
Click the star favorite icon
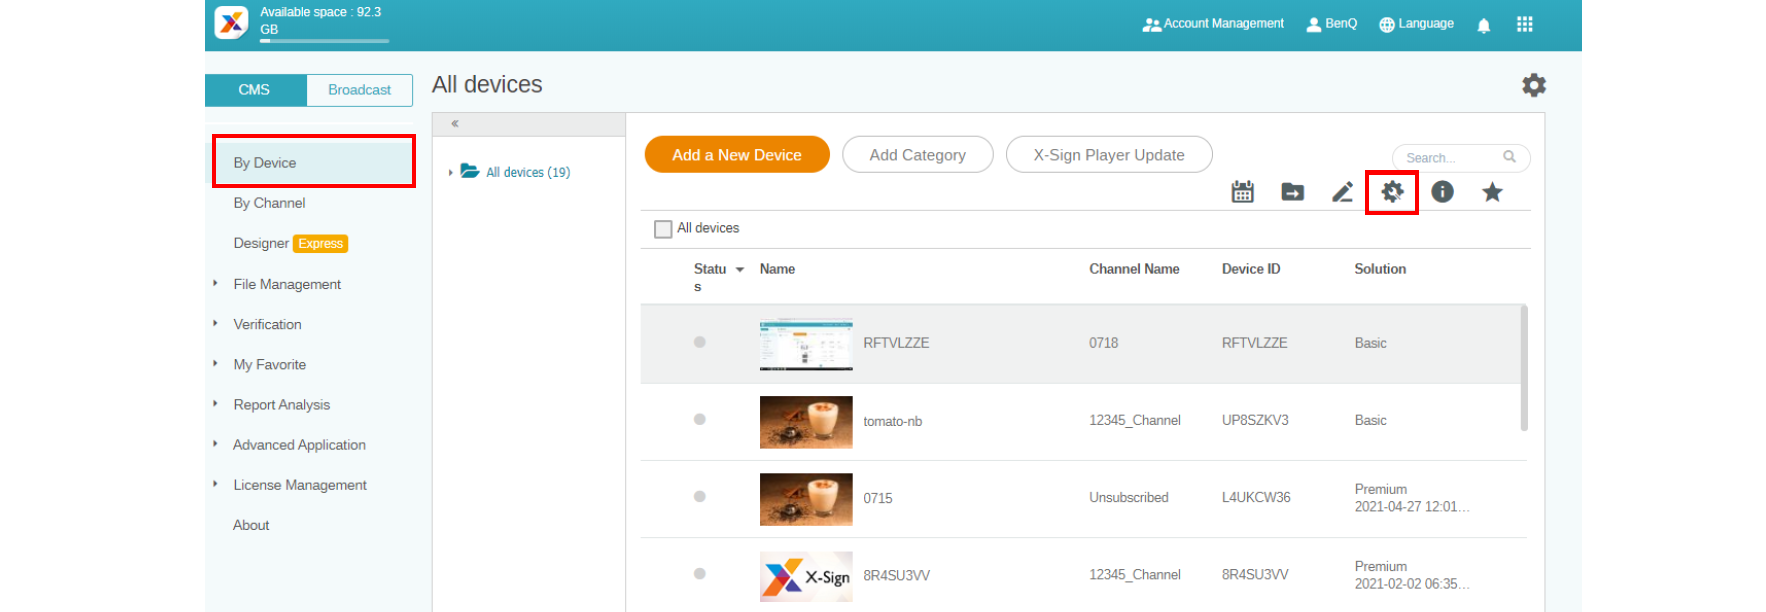(x=1492, y=192)
